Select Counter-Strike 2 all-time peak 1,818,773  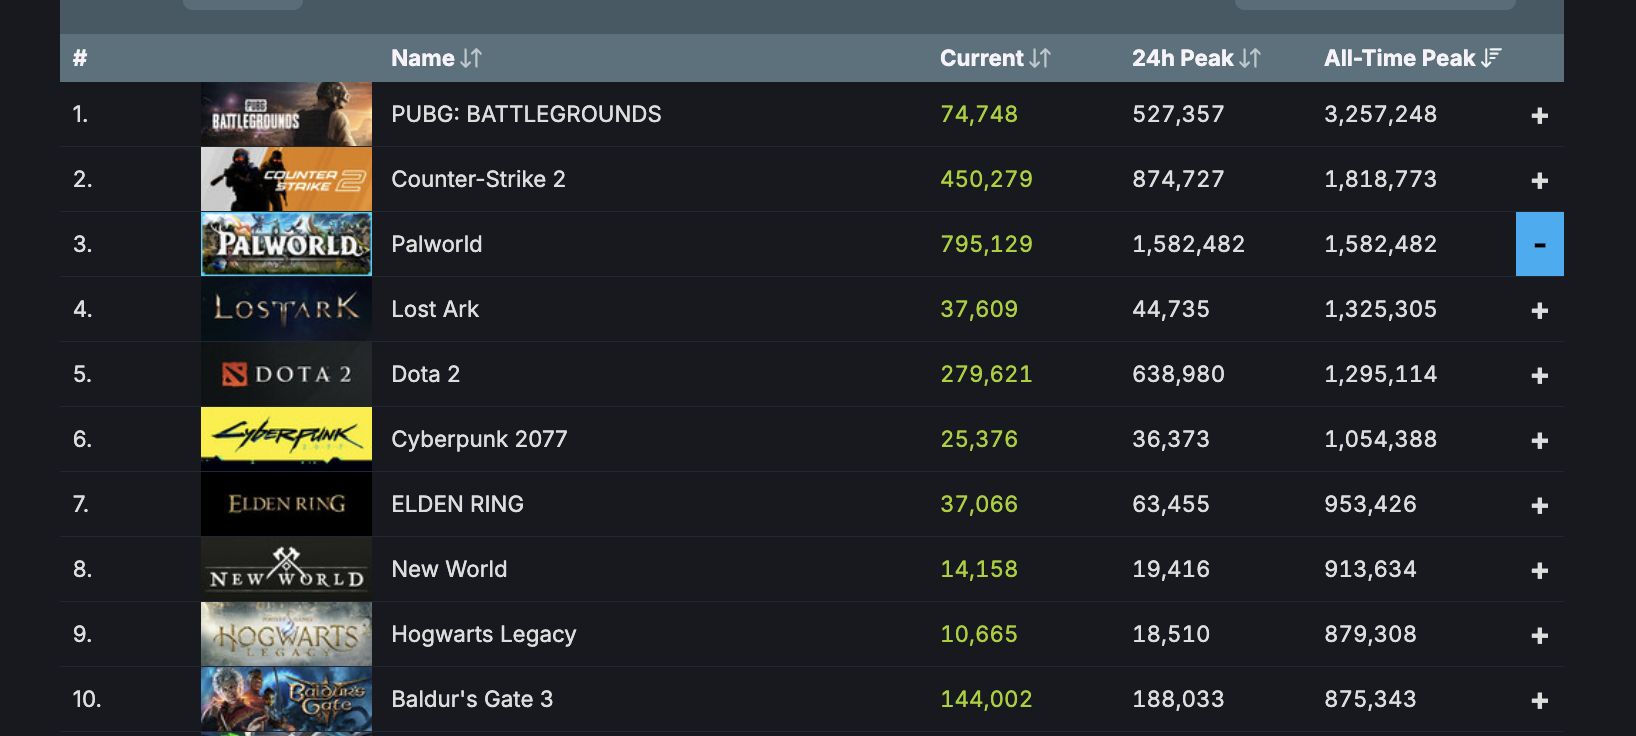(x=1380, y=179)
